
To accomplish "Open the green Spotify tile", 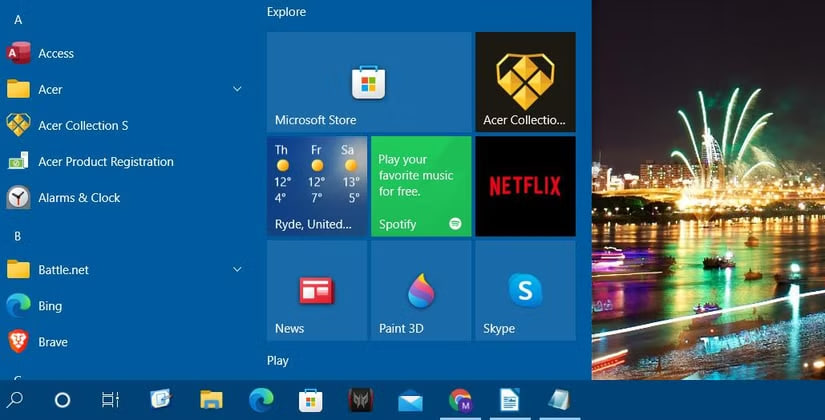I will click(421, 186).
